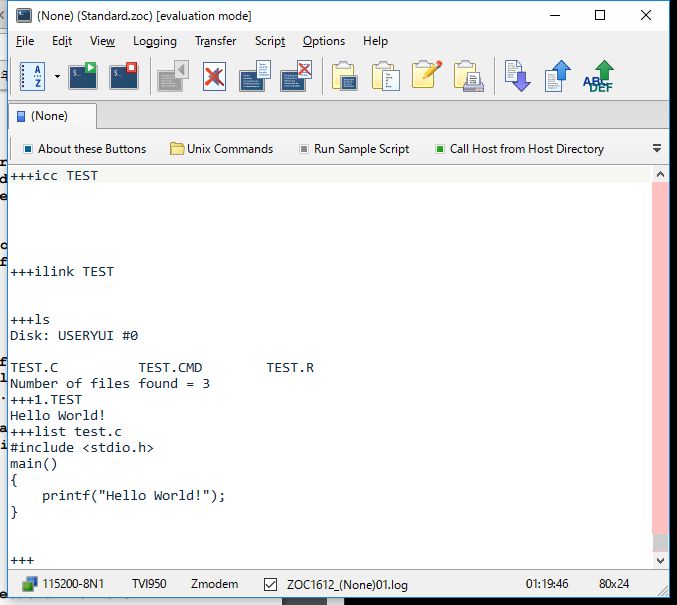Click the edit notepad with pencil icon
Image resolution: width=677 pixels, height=605 pixels.
tap(427, 74)
